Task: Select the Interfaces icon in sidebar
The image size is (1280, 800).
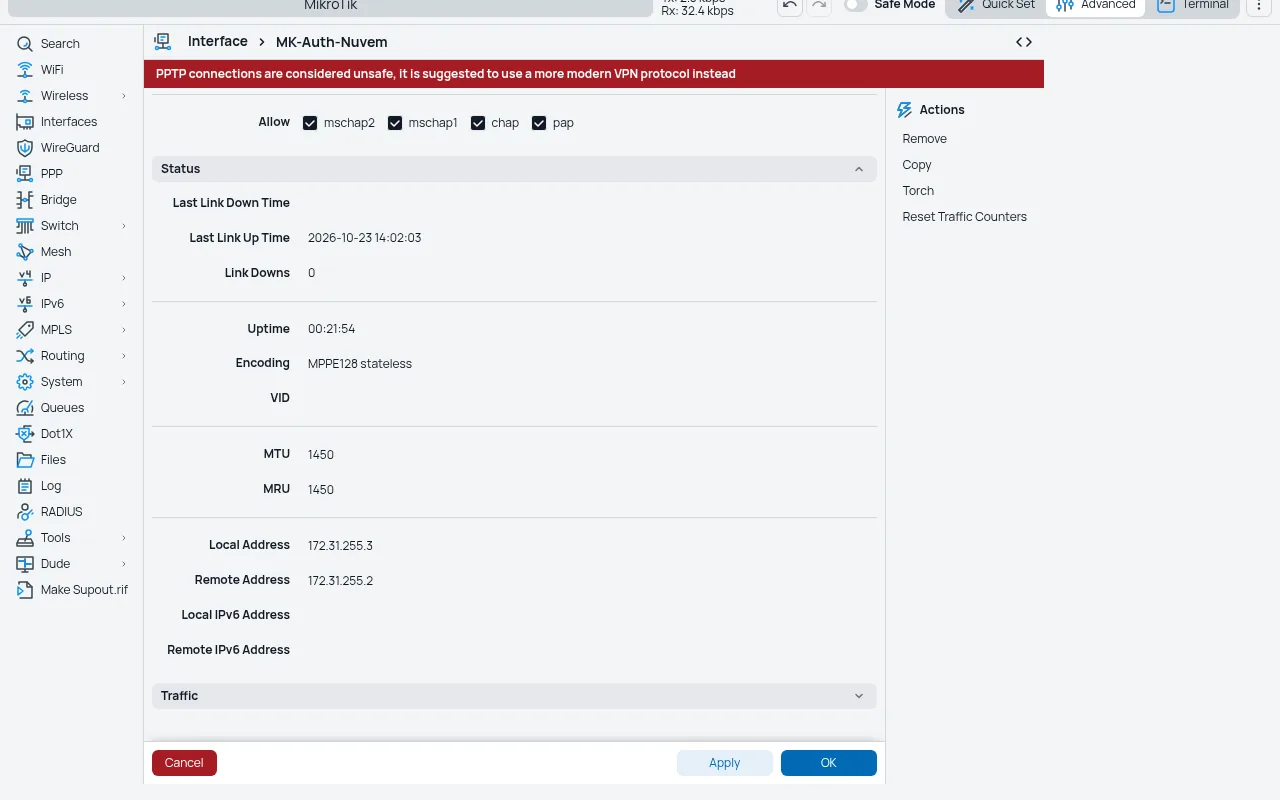Action: pyautogui.click(x=25, y=122)
